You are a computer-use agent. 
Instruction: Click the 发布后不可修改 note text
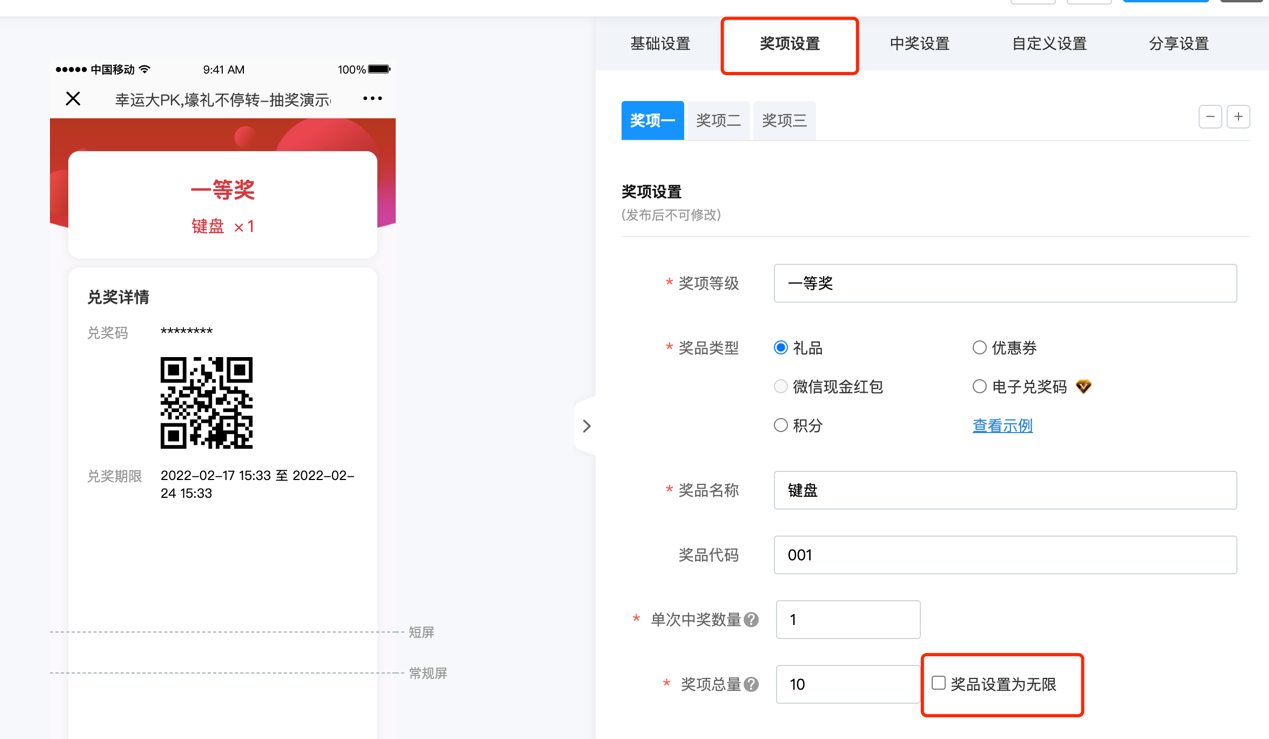pos(671,215)
